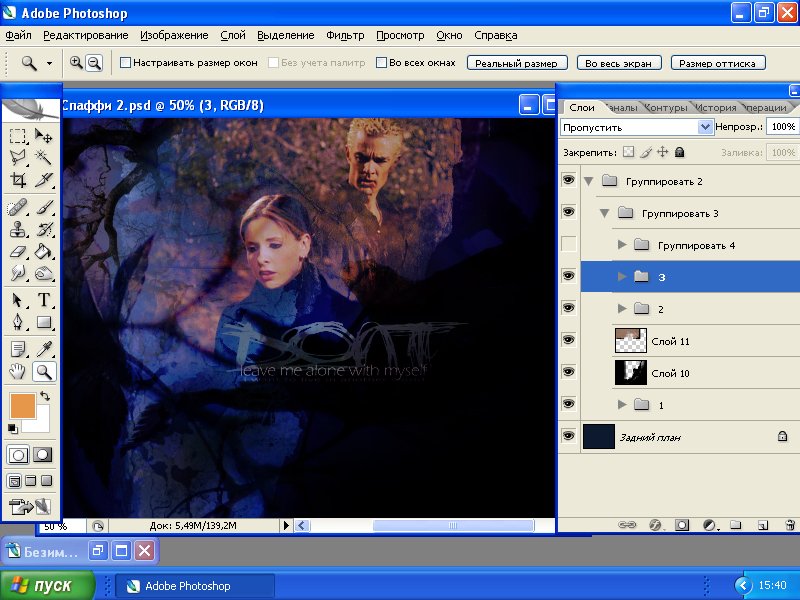Select the Hand tool
This screenshot has height=600, width=800.
click(18, 372)
